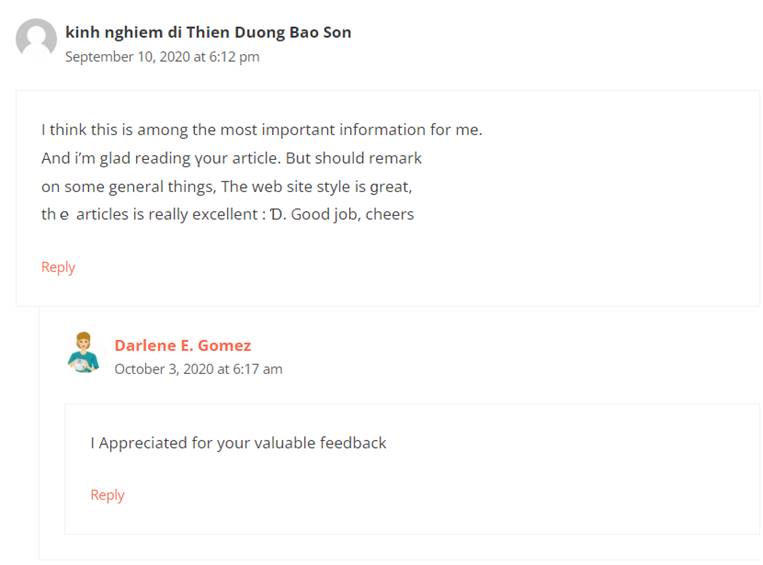763x565 pixels.
Task: Click the text "on some general things,"
Action: [x=129, y=187]
